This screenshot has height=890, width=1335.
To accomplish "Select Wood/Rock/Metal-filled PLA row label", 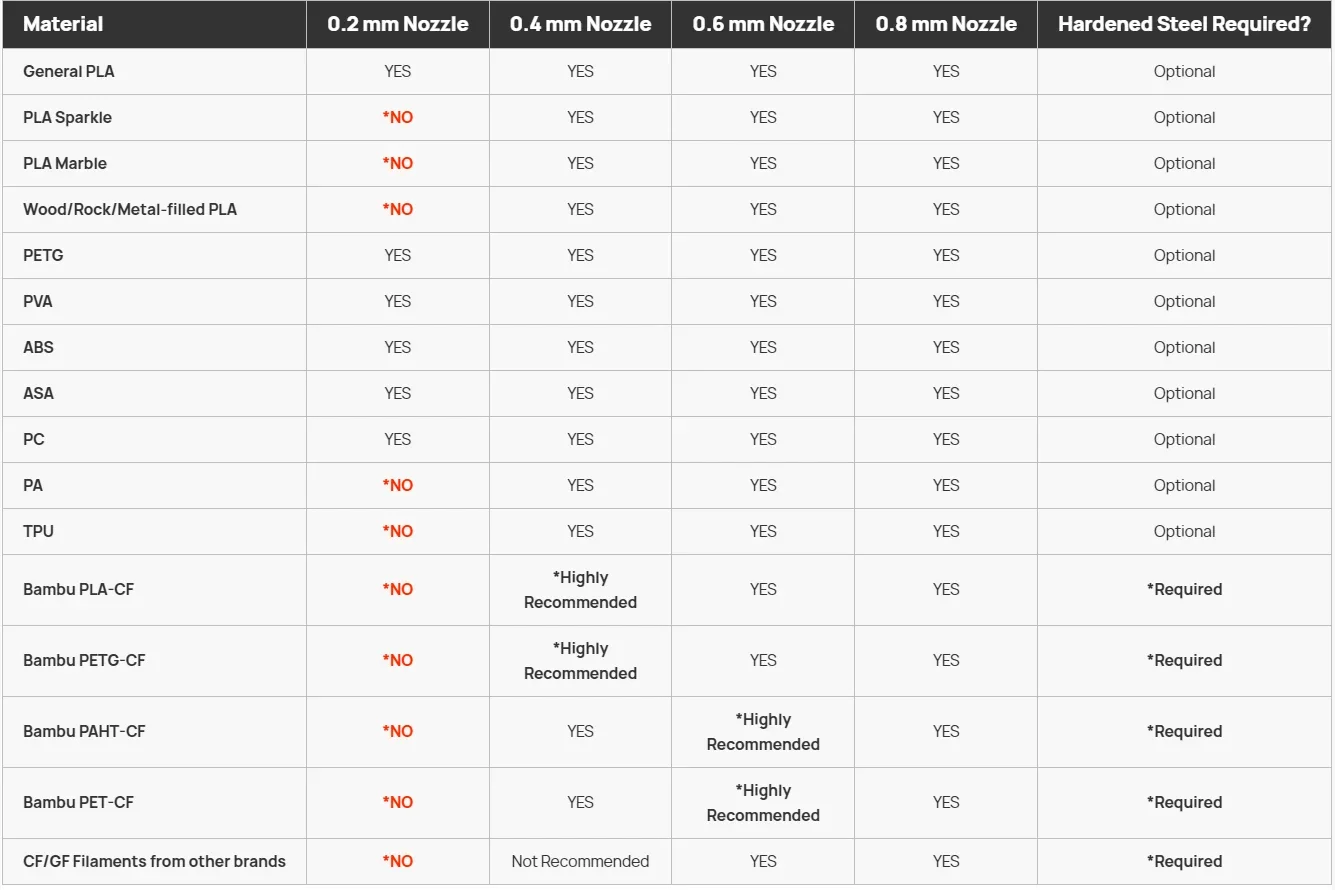I will tap(130, 209).
